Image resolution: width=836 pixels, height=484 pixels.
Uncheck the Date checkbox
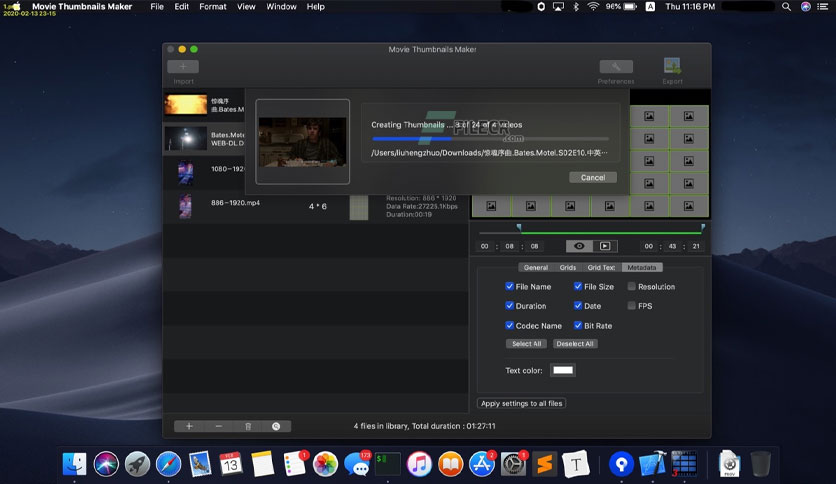pyautogui.click(x=577, y=305)
